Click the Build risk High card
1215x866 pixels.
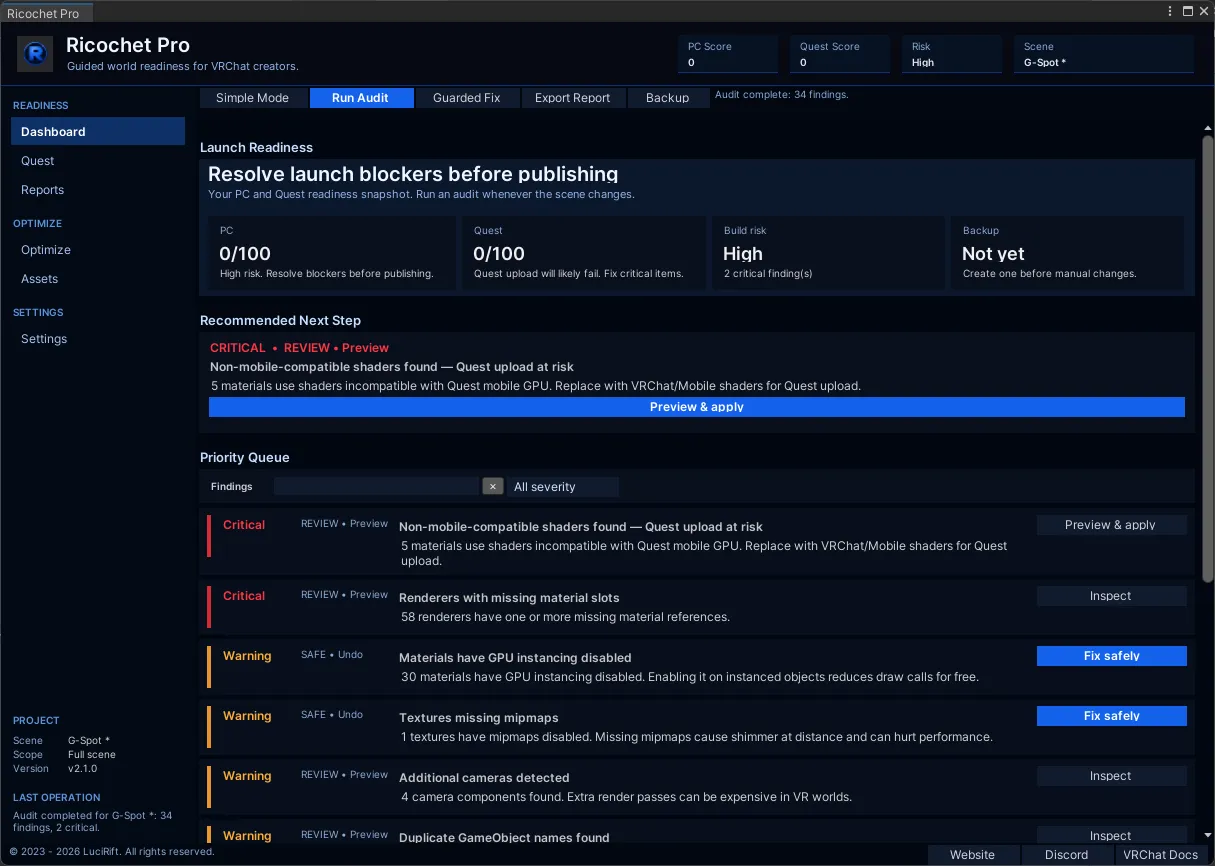click(x=828, y=253)
